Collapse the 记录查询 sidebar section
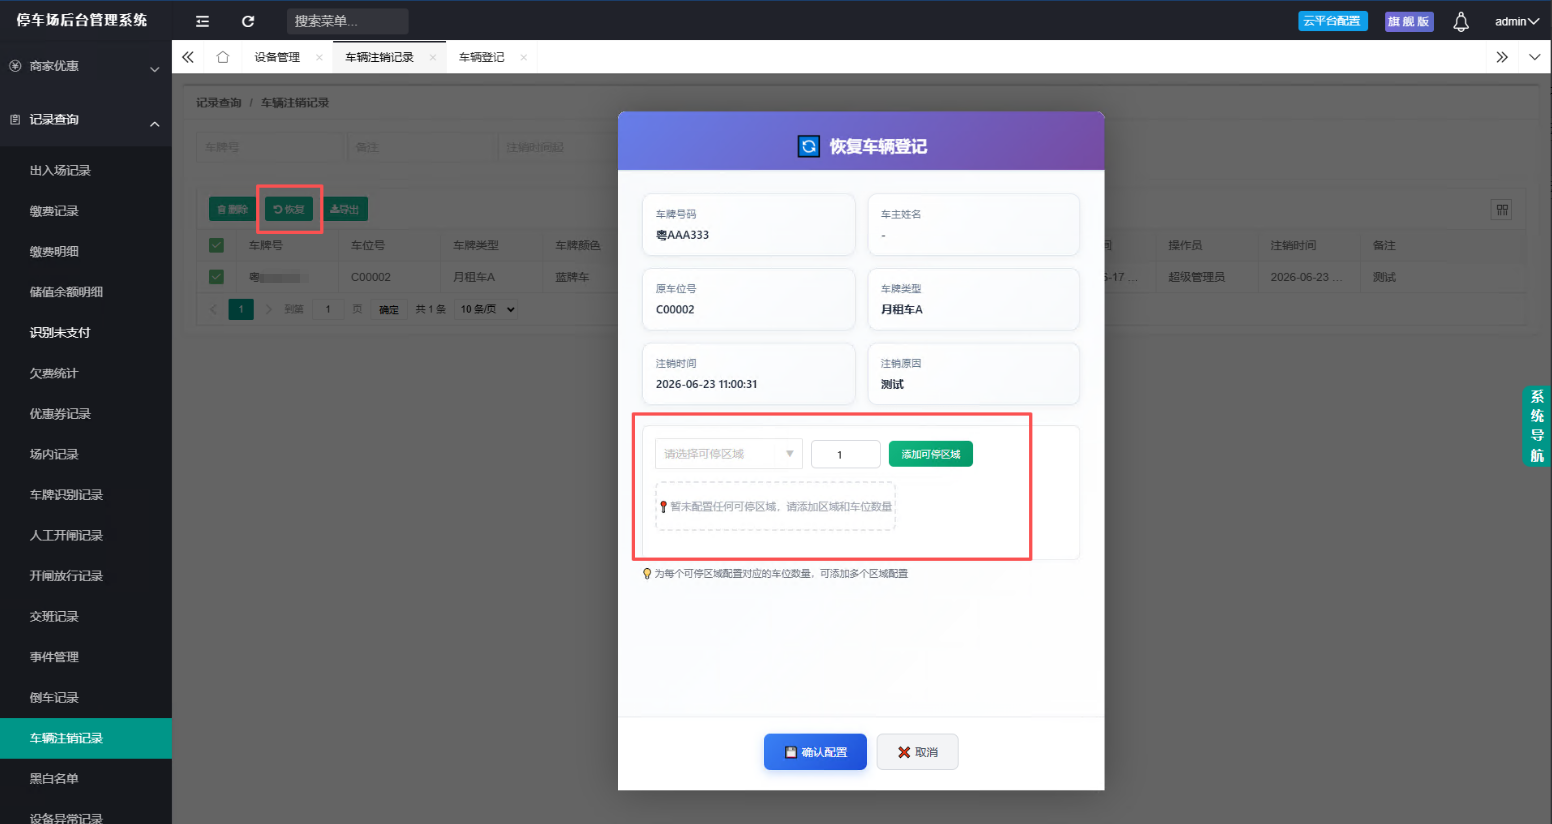Screen dimensions: 1552x824 tap(84, 120)
